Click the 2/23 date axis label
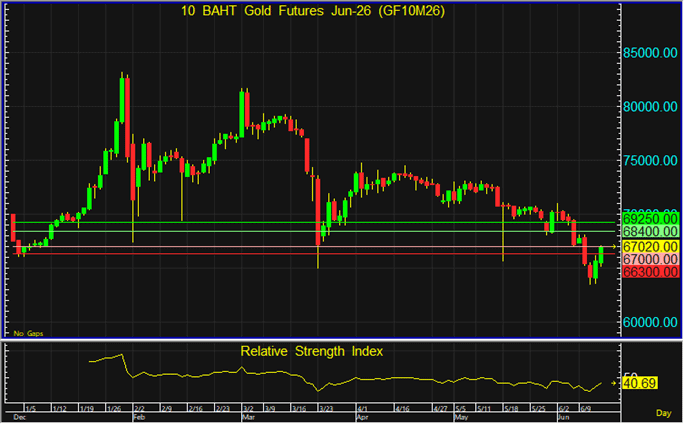The width and height of the screenshot is (684, 424). tap(222, 409)
